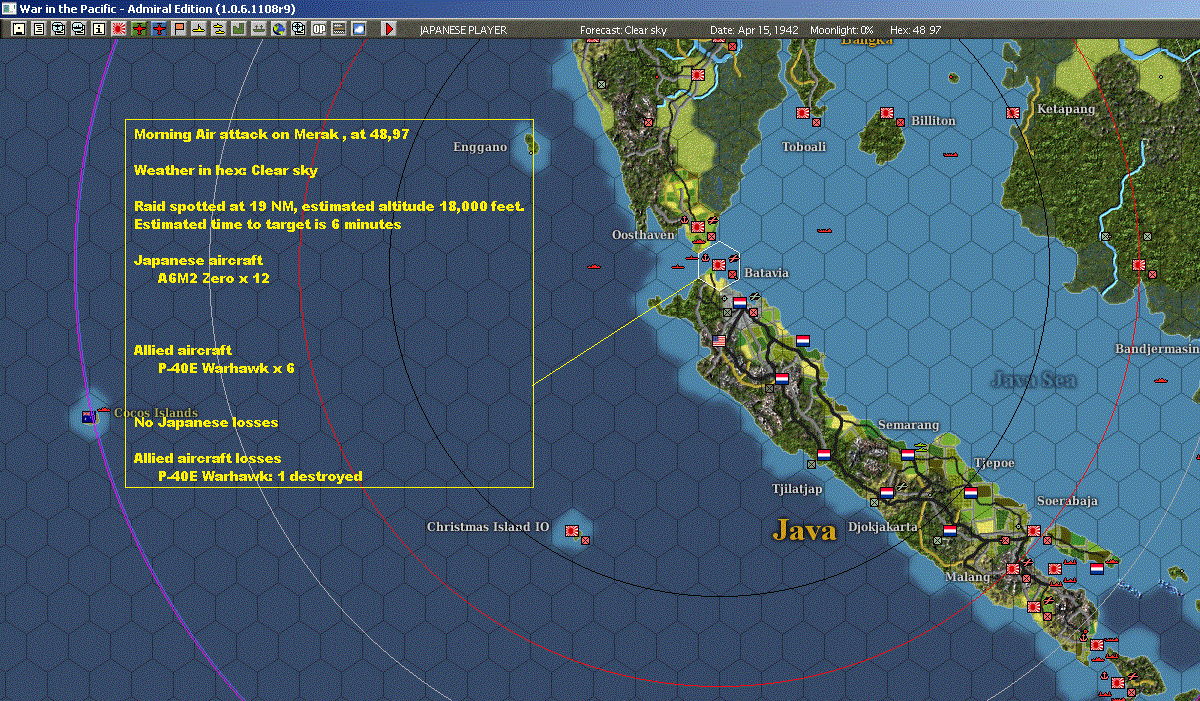
Task: Select the Dutch flag at Tjepoe
Action: pyautogui.click(x=971, y=492)
